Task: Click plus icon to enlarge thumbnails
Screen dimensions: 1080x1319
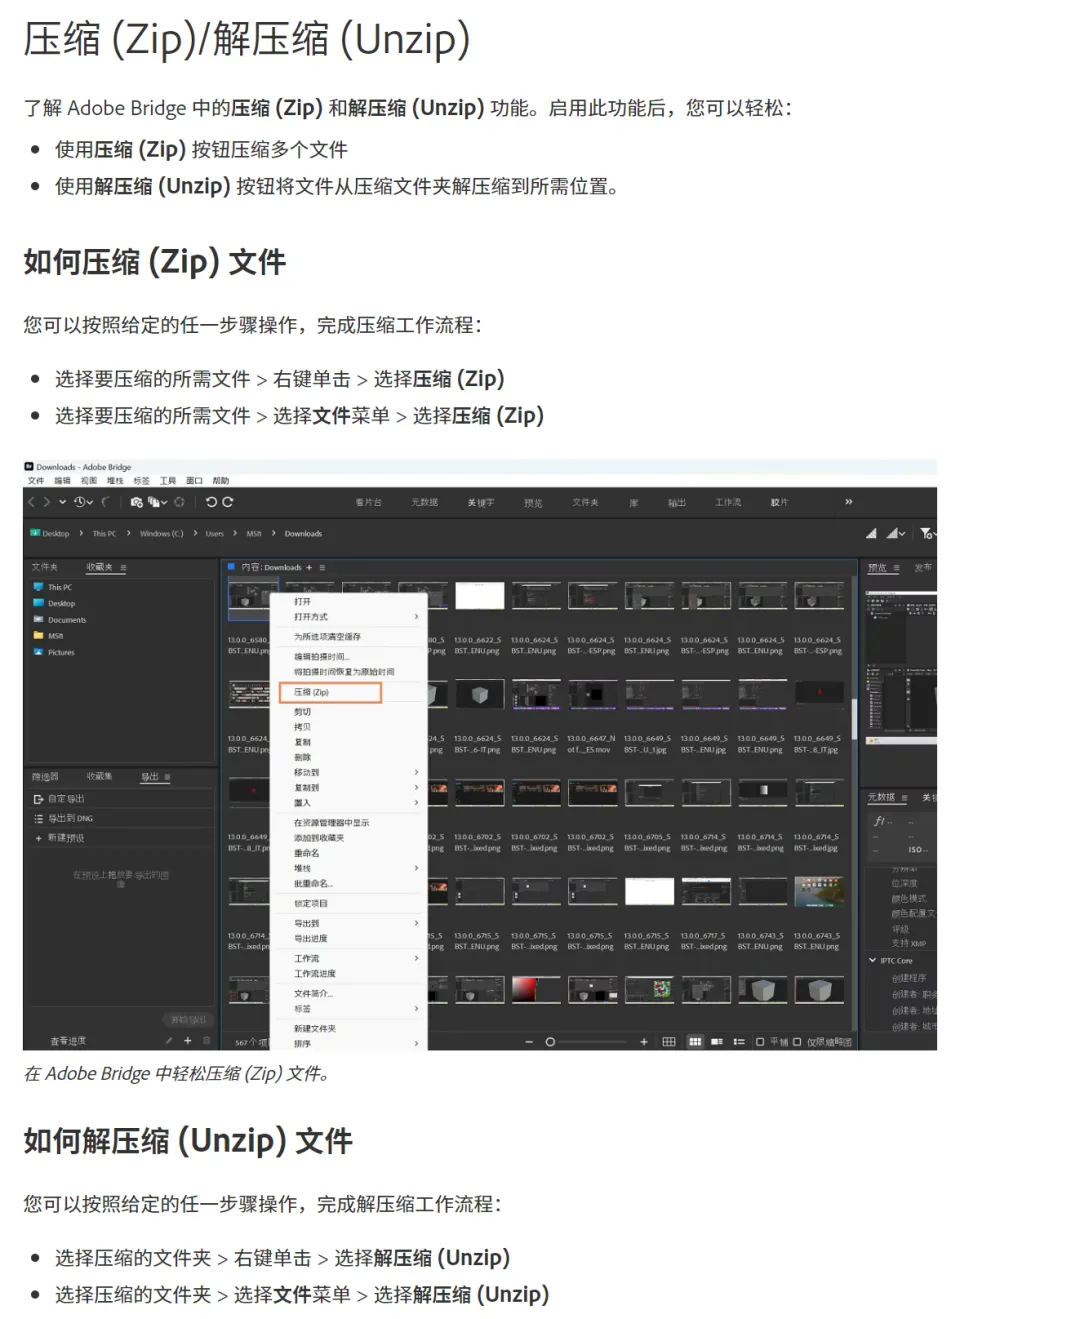Action: pos(643,1042)
